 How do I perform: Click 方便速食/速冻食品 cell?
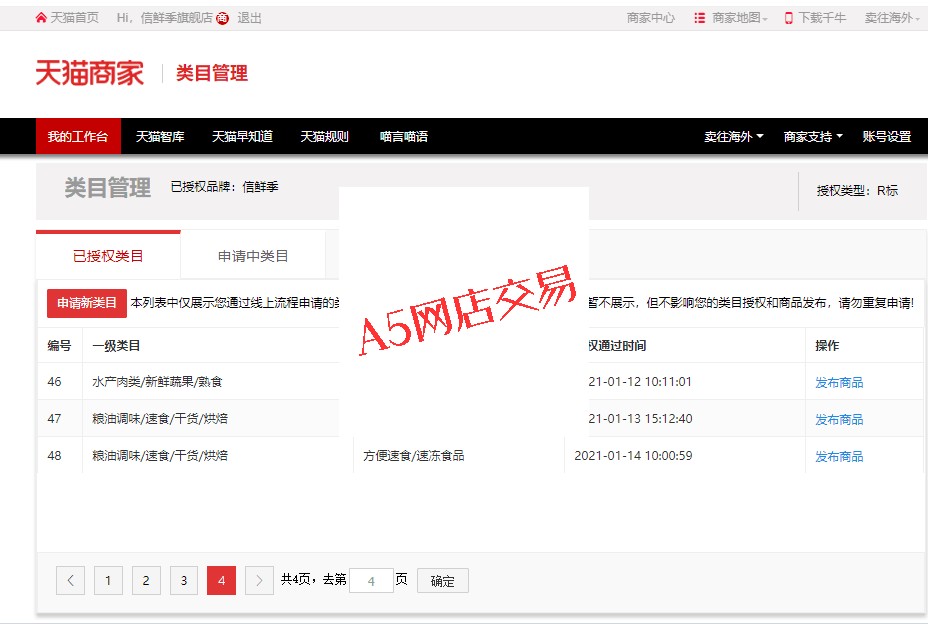(x=414, y=455)
